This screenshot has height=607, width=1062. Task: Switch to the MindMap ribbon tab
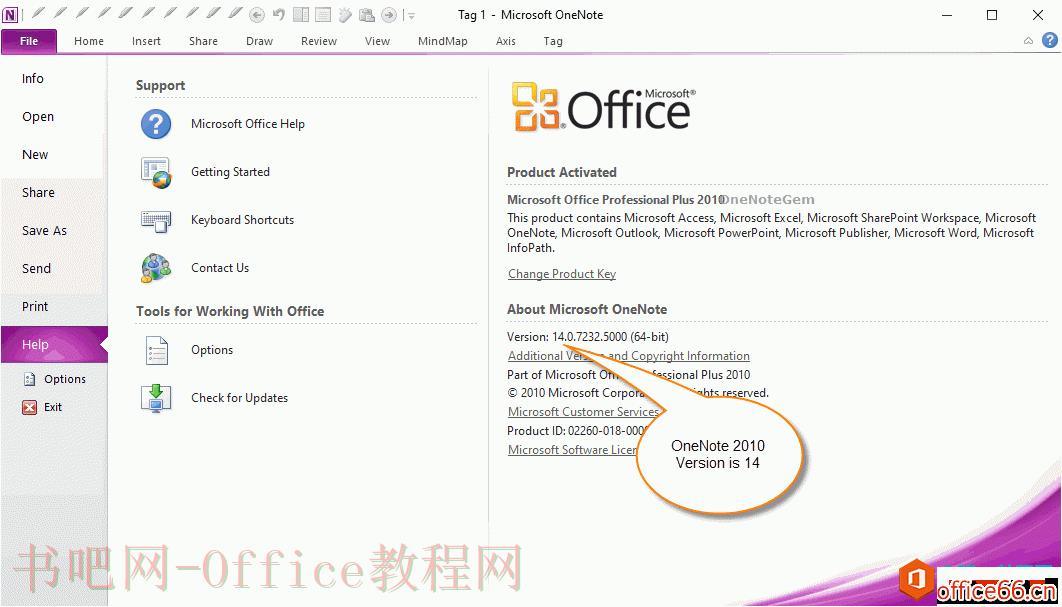click(443, 41)
